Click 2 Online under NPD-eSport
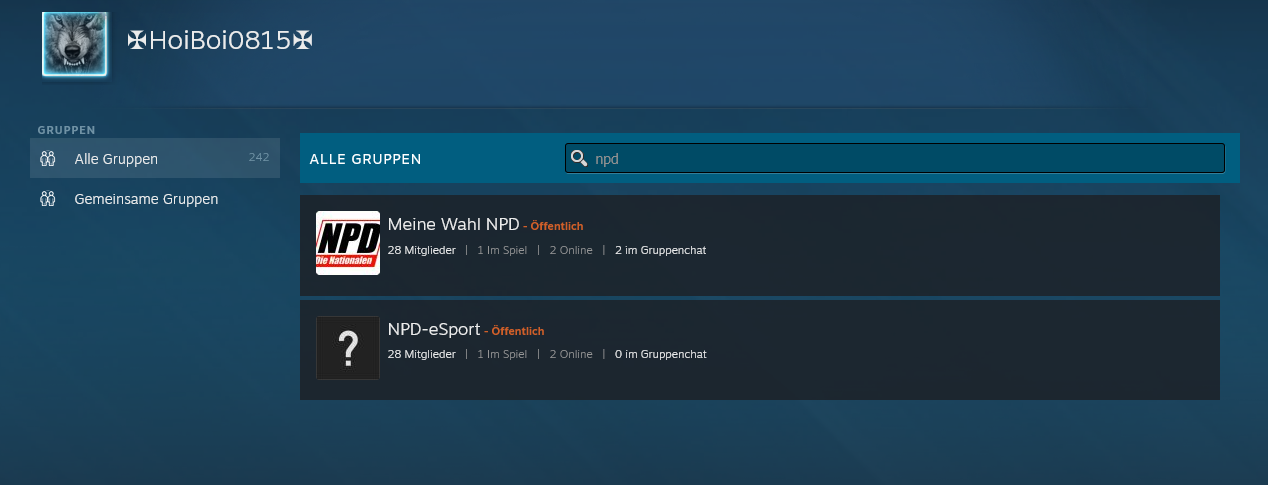Viewport: 1268px width, 485px height. pyautogui.click(x=570, y=354)
